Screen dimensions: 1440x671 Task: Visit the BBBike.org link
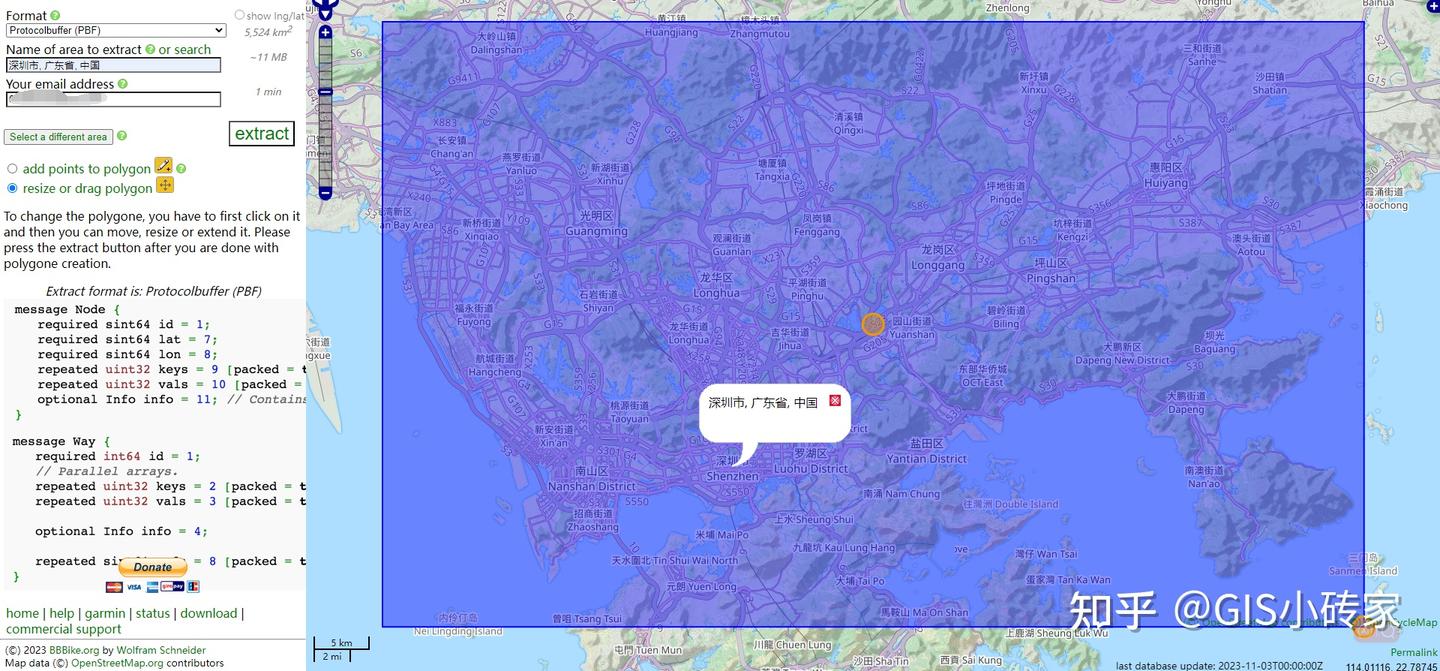pos(75,650)
